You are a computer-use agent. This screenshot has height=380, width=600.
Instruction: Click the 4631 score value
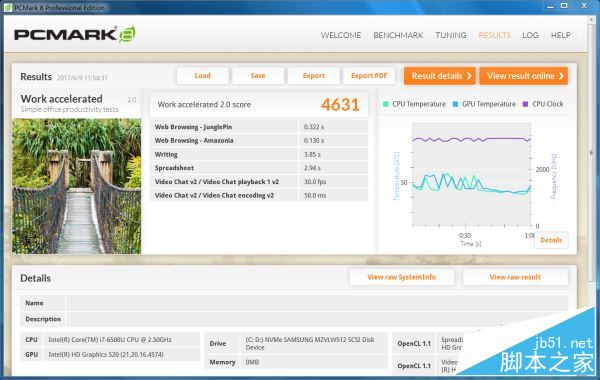pos(340,104)
